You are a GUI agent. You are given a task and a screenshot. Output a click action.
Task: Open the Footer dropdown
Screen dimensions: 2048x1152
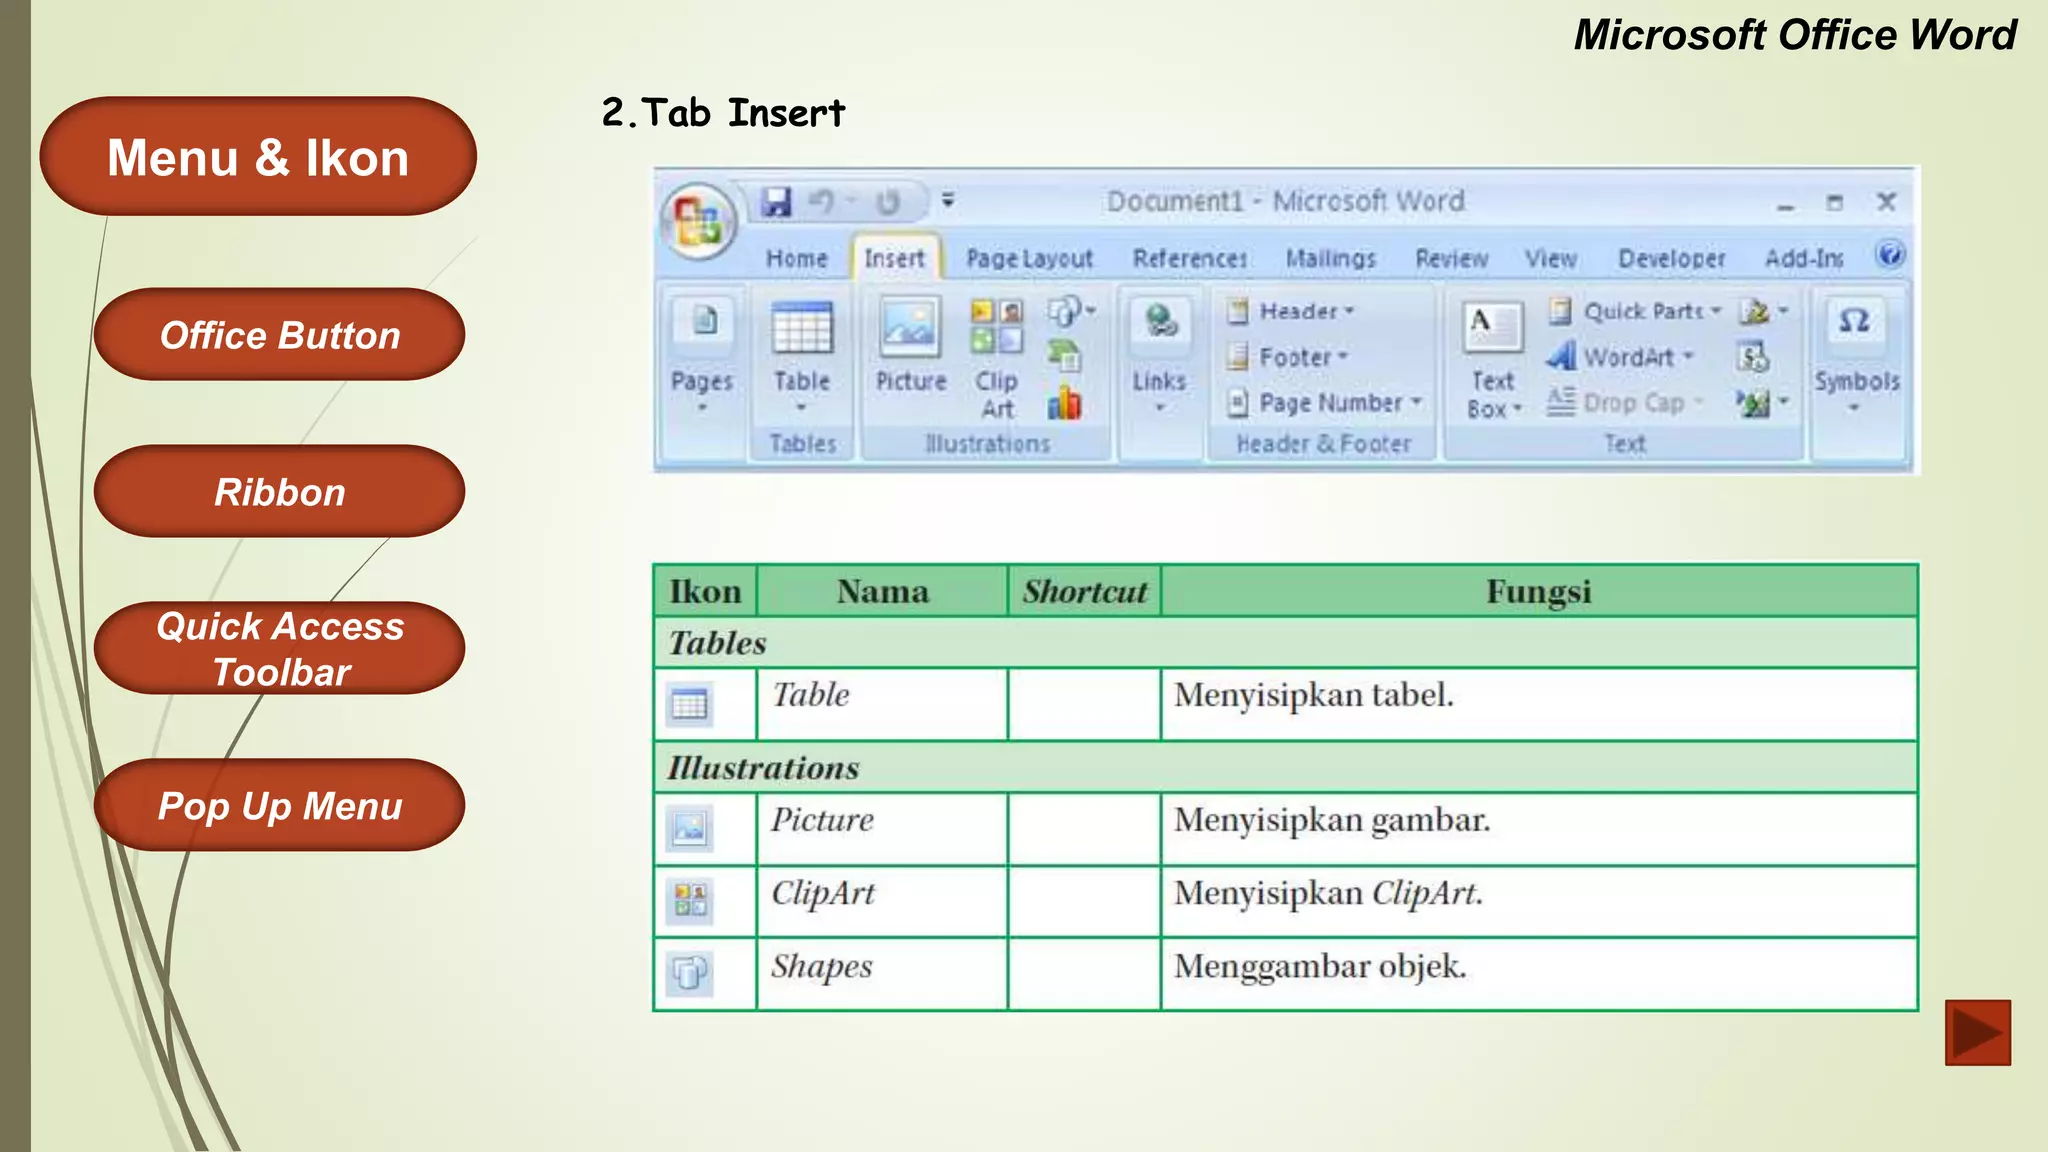coord(1287,357)
